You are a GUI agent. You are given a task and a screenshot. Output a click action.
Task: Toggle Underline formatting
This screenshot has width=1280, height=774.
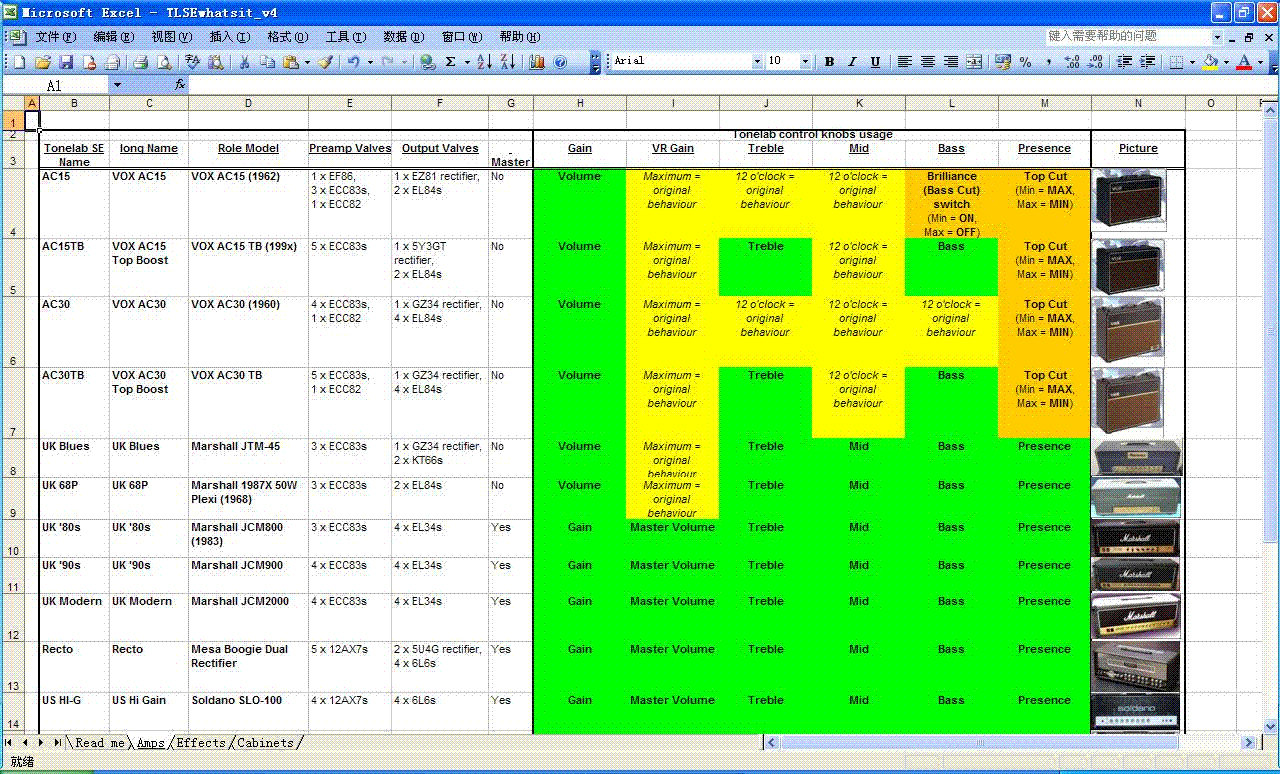(x=876, y=62)
